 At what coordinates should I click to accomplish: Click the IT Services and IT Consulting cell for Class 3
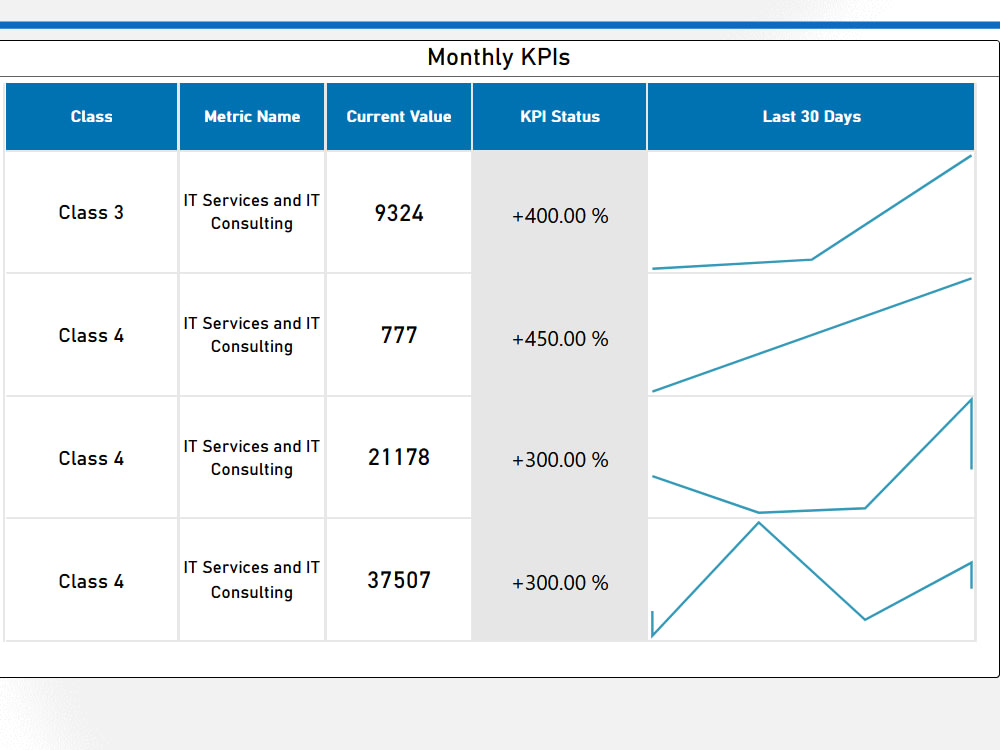click(x=251, y=212)
